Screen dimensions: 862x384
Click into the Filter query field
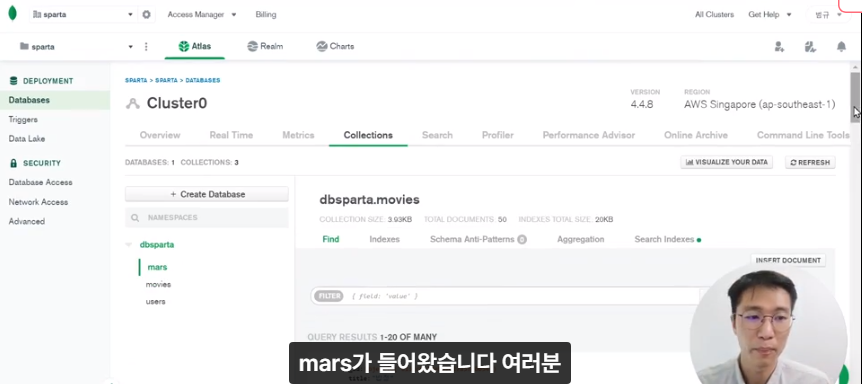coord(506,296)
